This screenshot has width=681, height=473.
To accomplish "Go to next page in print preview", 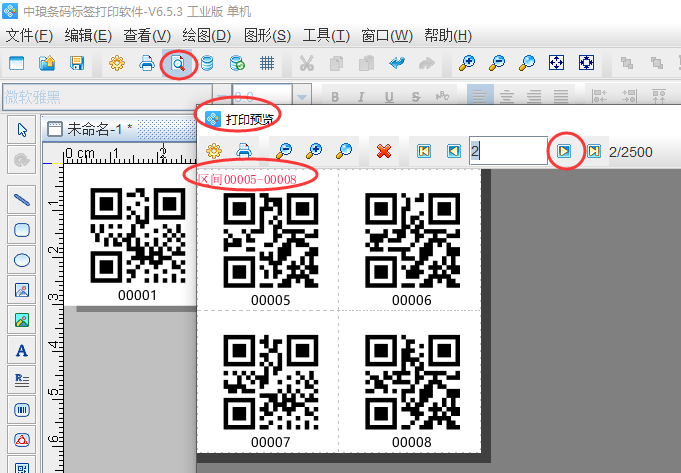I will pyautogui.click(x=564, y=151).
